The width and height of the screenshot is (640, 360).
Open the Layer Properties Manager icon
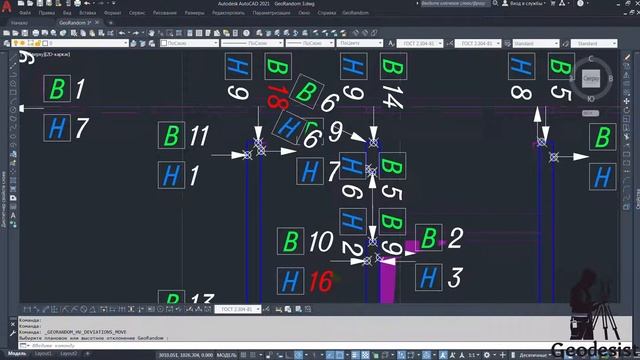click(7, 43)
